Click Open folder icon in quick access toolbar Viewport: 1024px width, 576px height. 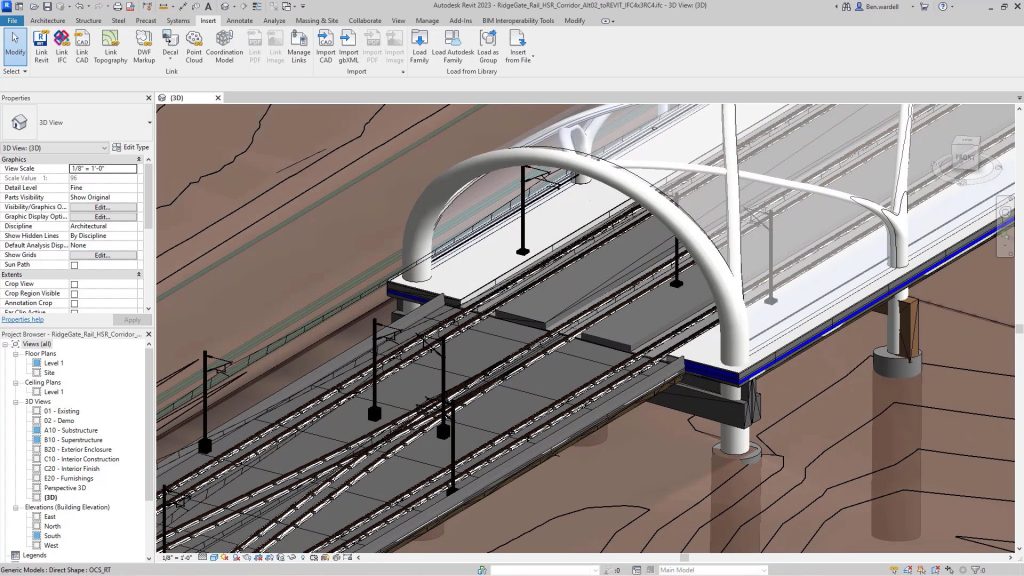(x=34, y=7)
